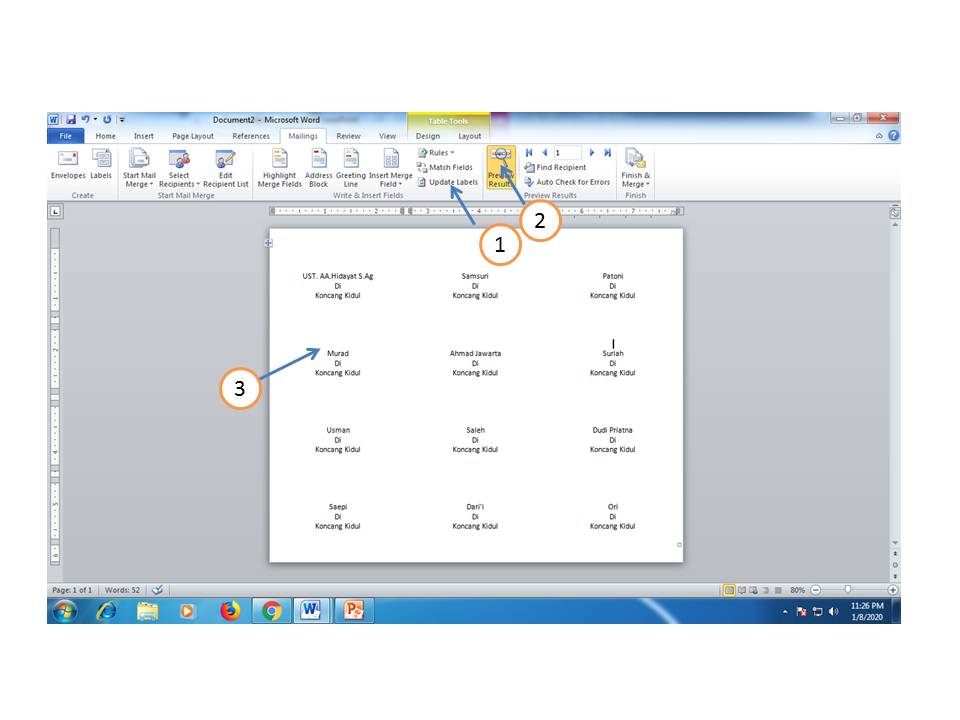Screen dimensions: 960x720
Task: Click Page: 1 of 1 indicator
Action: 72,590
